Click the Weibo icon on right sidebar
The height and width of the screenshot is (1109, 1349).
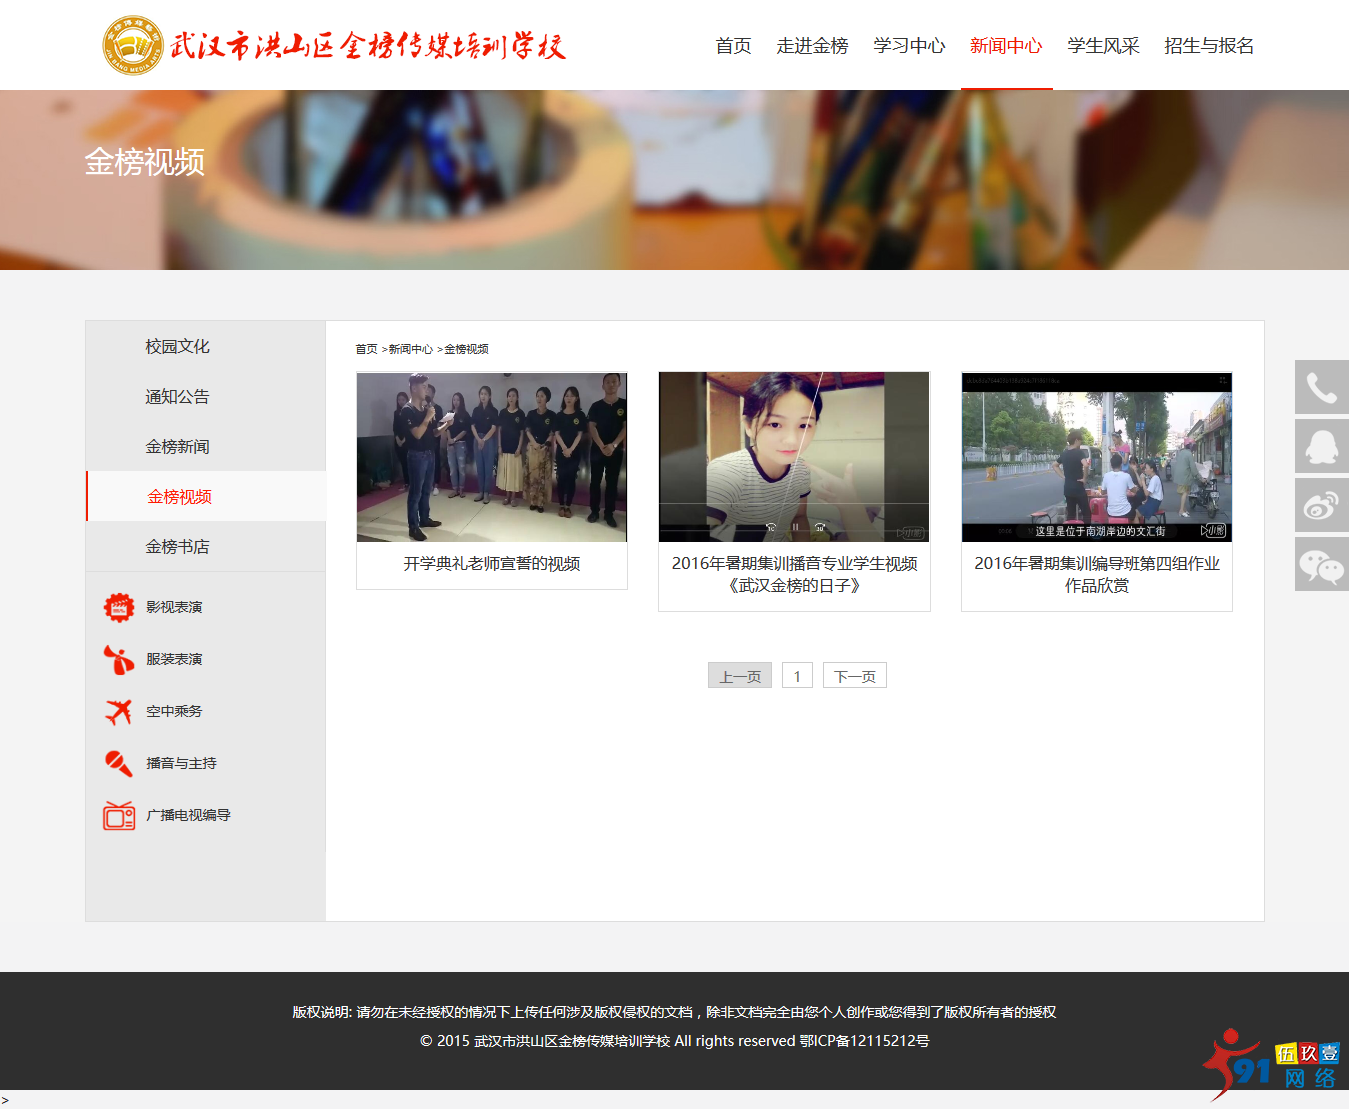pos(1321,505)
